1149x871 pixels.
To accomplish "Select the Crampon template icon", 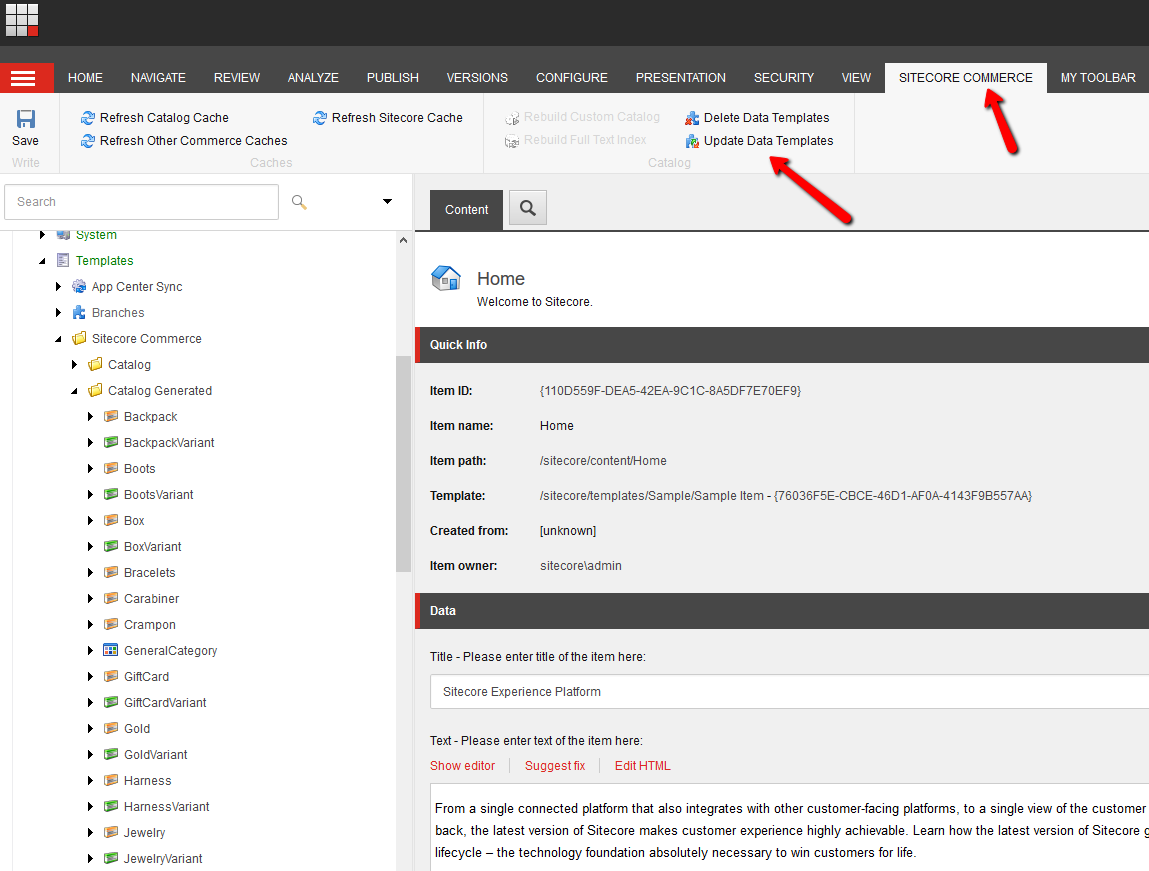I will pyautogui.click(x=111, y=624).
